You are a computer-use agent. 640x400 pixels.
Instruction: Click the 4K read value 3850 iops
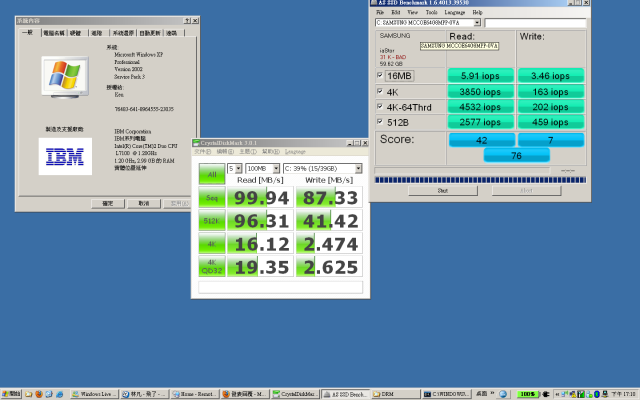pyautogui.click(x=480, y=92)
